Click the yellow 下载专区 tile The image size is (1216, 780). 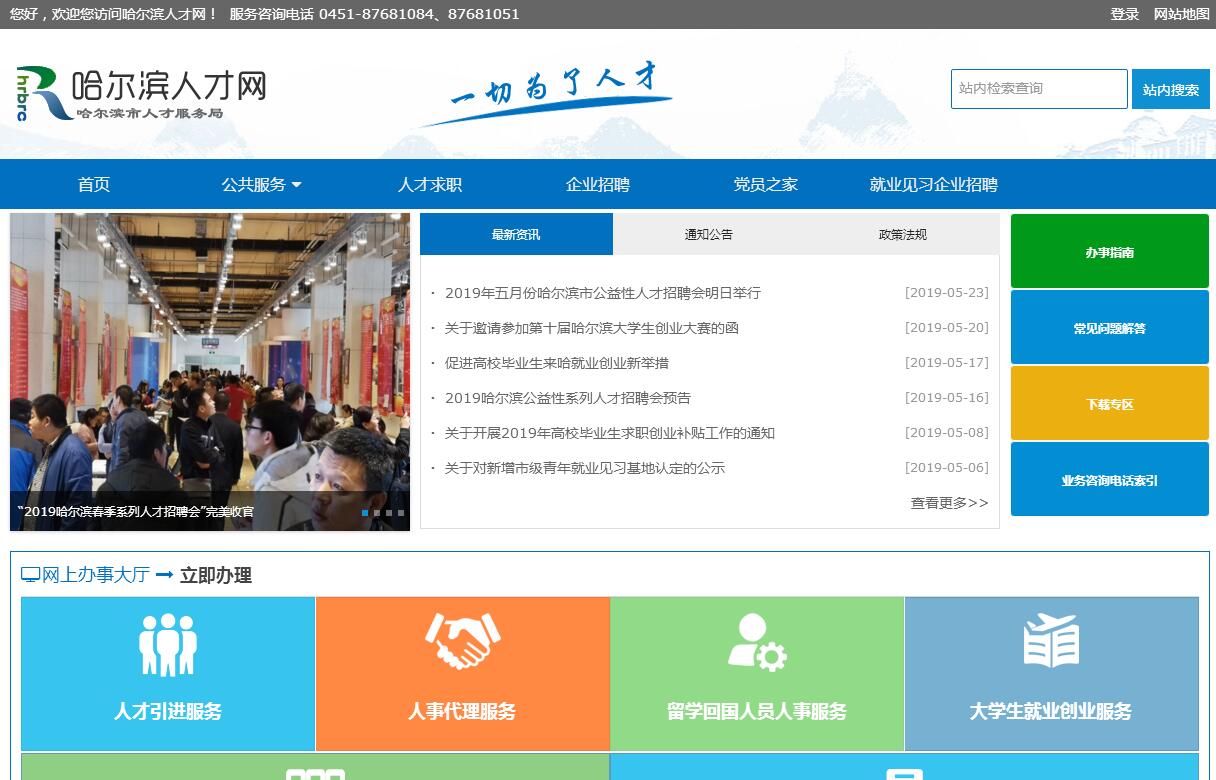coord(1109,404)
